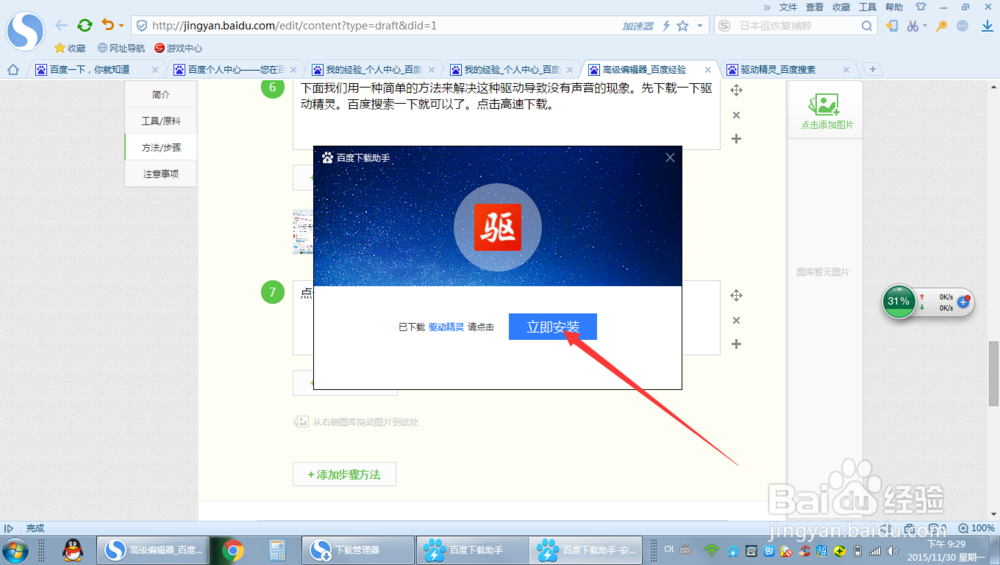
Task: Click the 驱动精灵 red app icon
Action: (497, 227)
